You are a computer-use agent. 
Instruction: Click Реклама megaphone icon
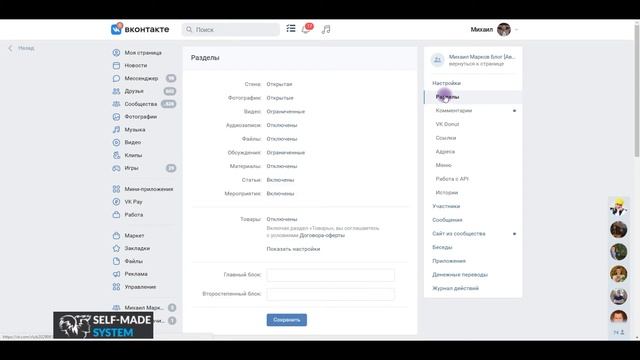(x=116, y=274)
